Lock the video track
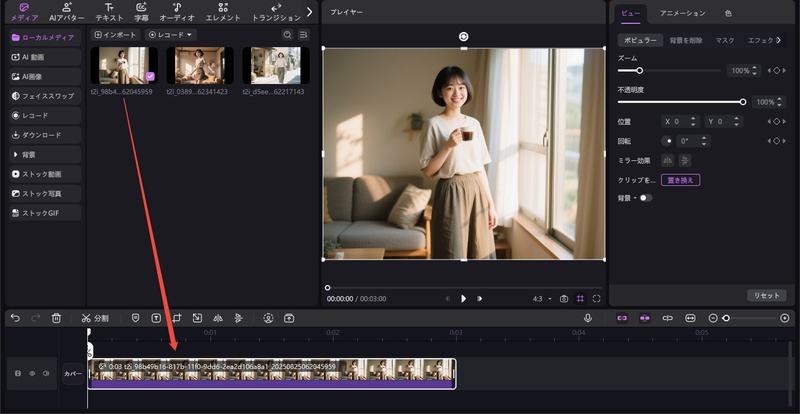 pos(18,374)
